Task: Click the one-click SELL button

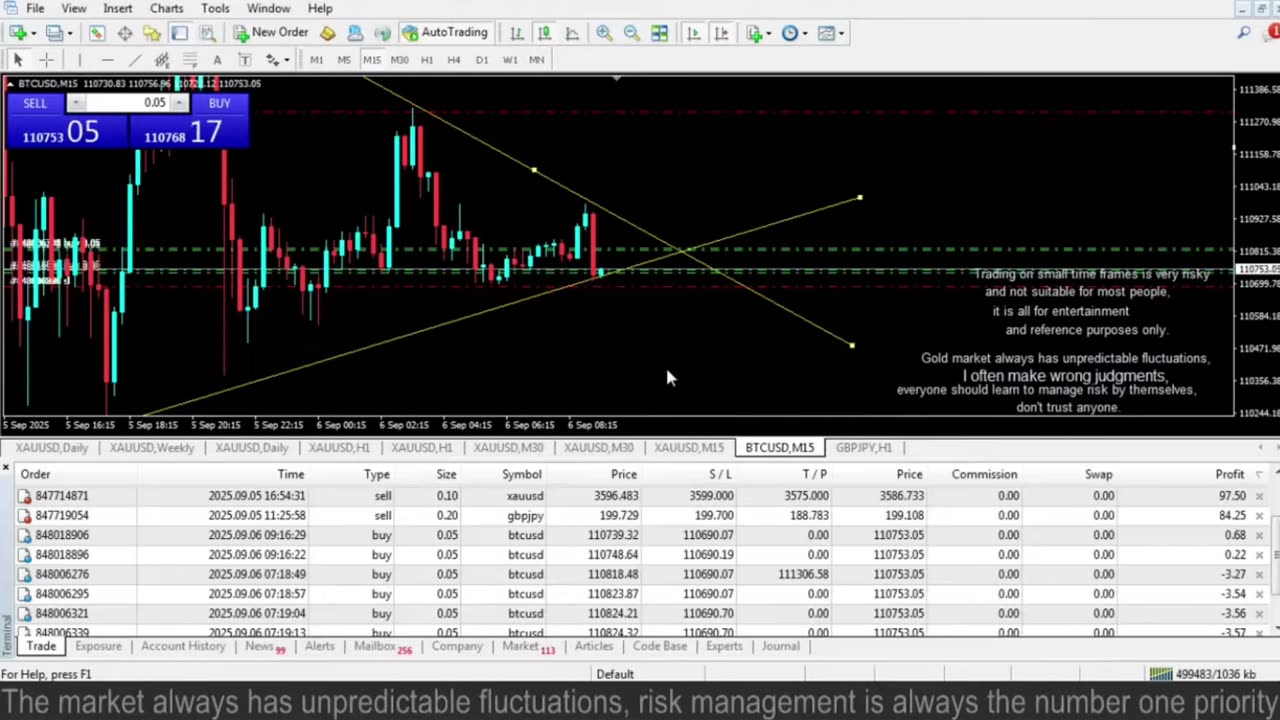Action: tap(35, 103)
